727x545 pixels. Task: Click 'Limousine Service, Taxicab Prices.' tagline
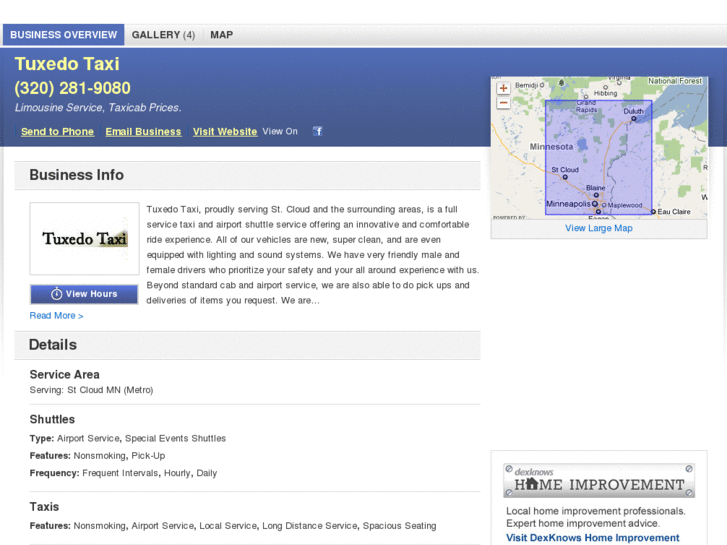click(98, 108)
